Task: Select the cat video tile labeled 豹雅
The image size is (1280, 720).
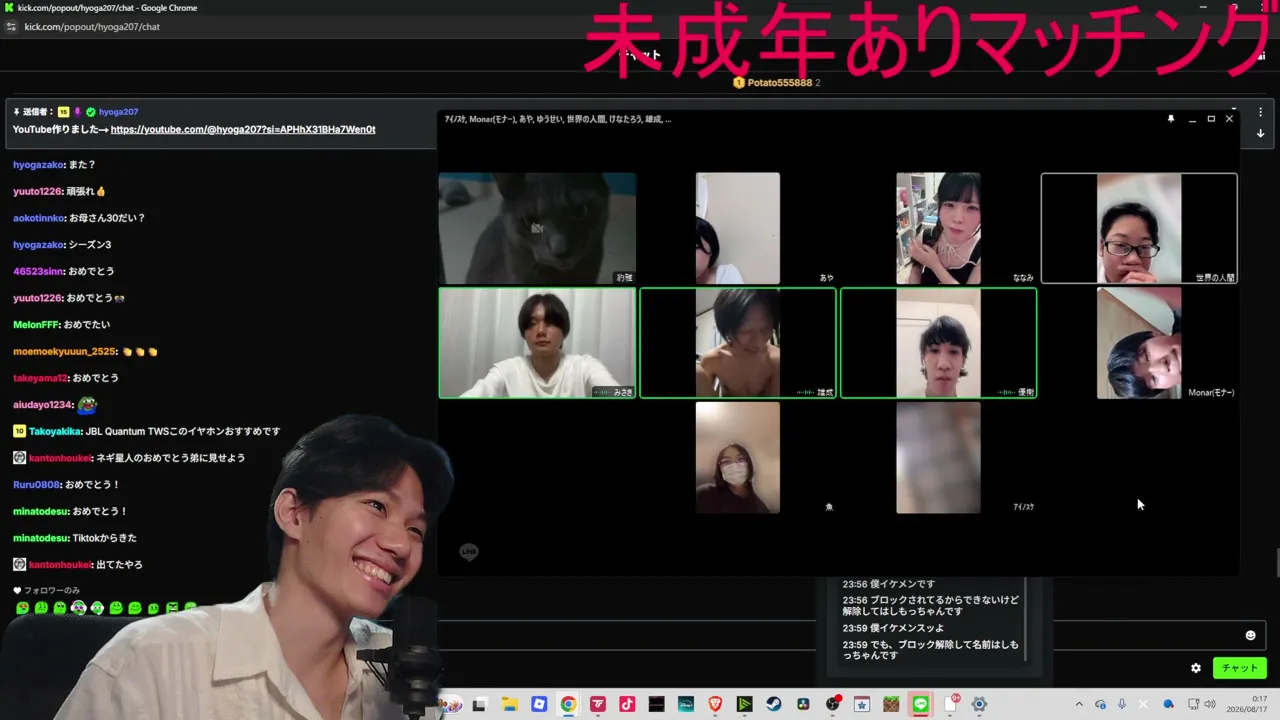Action: point(537,228)
